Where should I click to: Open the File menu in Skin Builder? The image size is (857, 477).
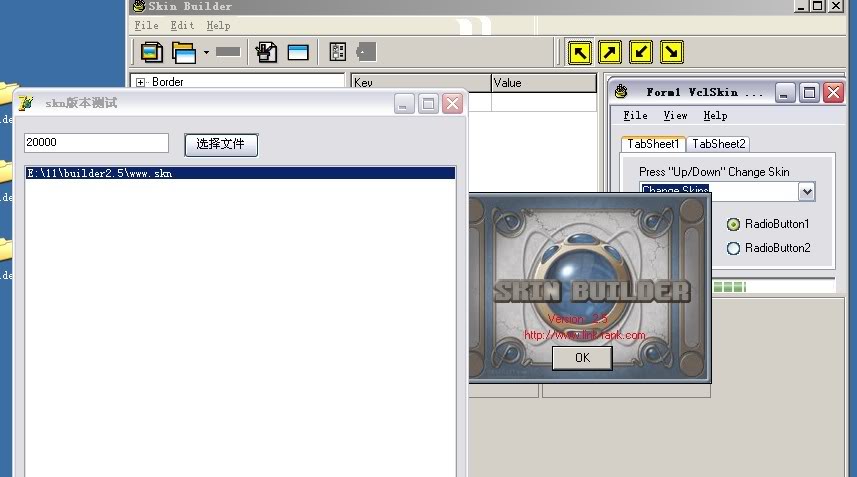coord(146,26)
